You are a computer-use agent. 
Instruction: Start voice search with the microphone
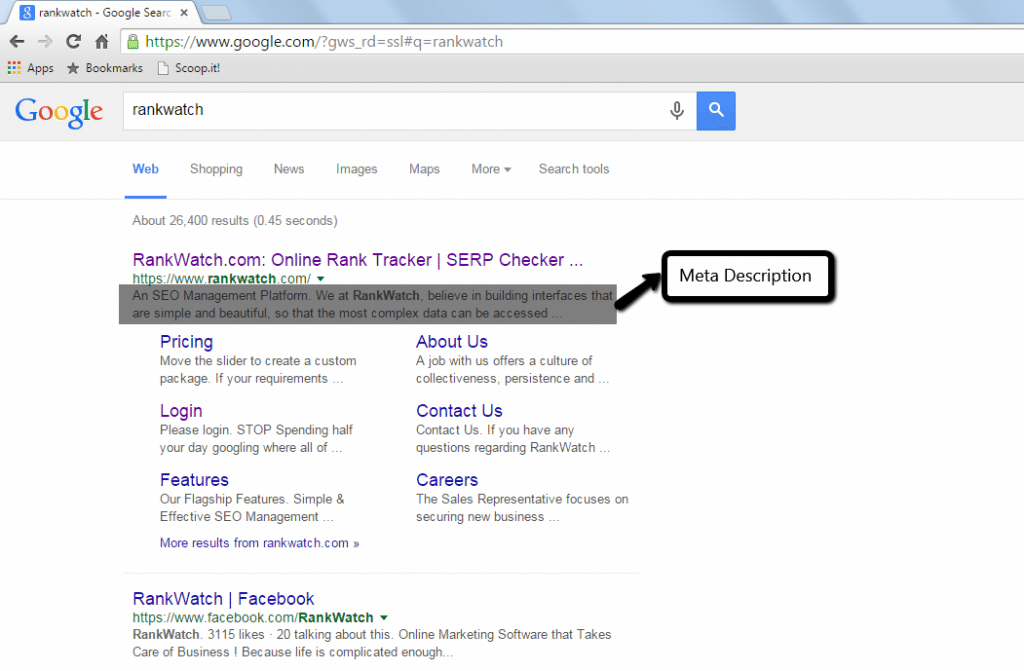pos(677,110)
